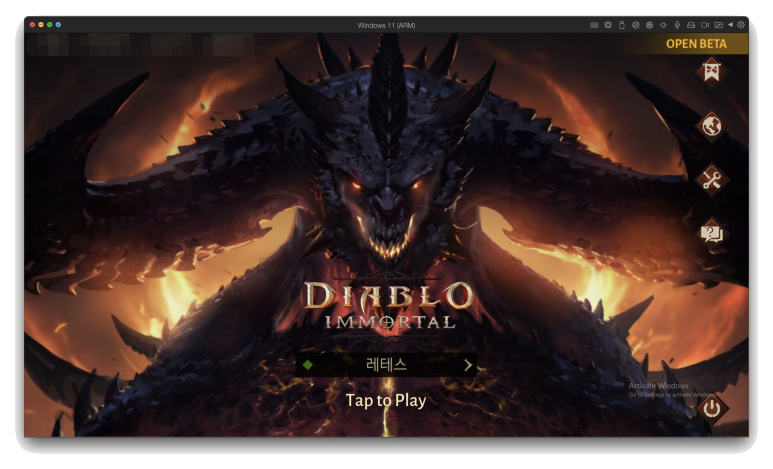Click the camera icon in the Parallels toolbar
Image resolution: width=773 pixels, height=469 pixels.
[705, 25]
